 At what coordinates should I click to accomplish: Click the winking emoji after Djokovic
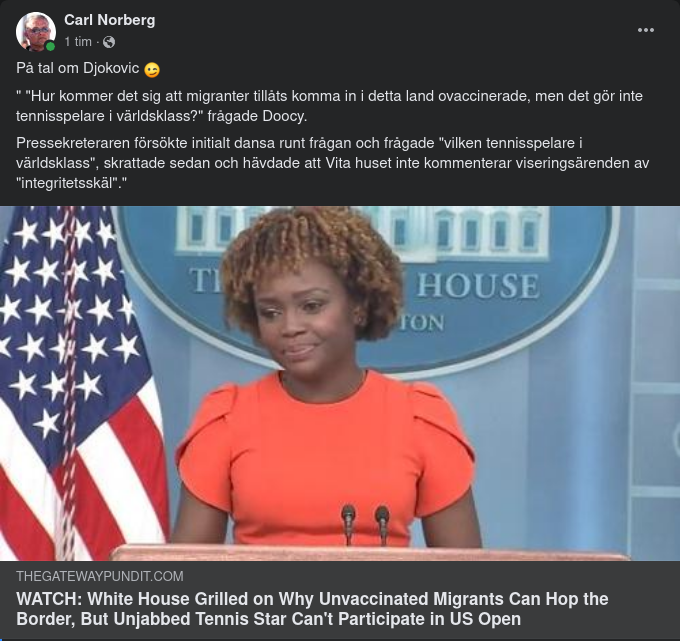point(152,69)
